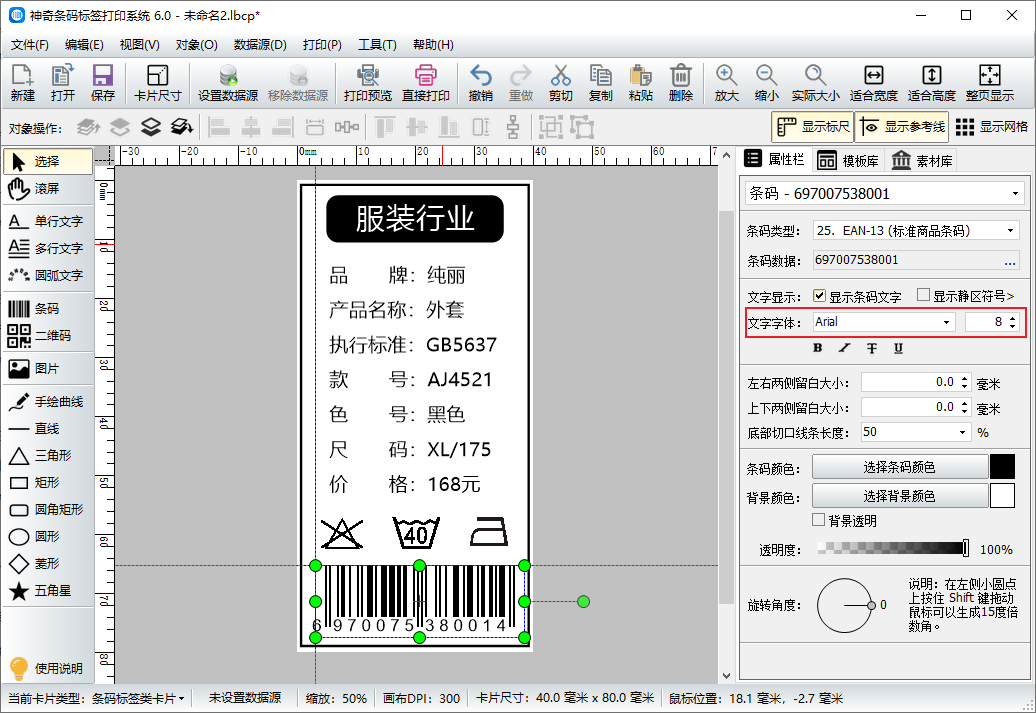This screenshot has height=713, width=1036.
Task: Paste using the 粘贴 icon
Action: coord(640,83)
